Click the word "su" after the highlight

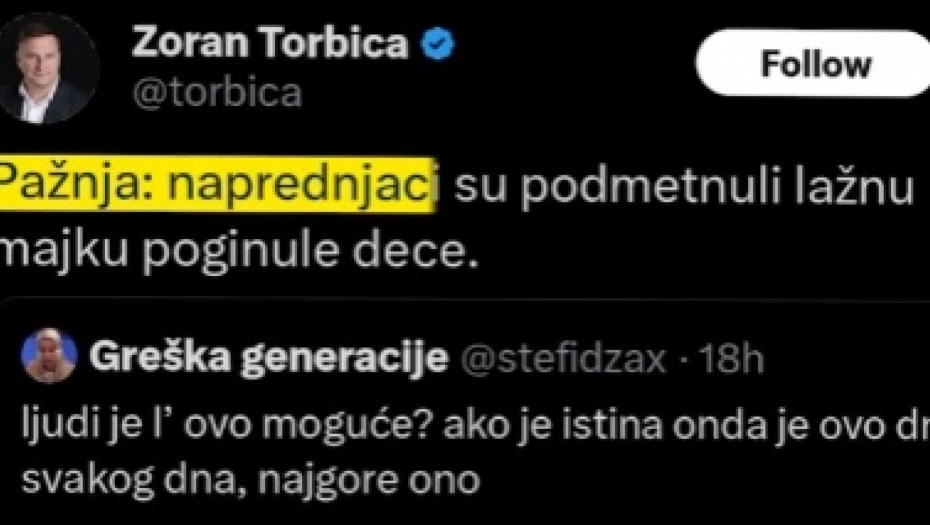pos(481,188)
